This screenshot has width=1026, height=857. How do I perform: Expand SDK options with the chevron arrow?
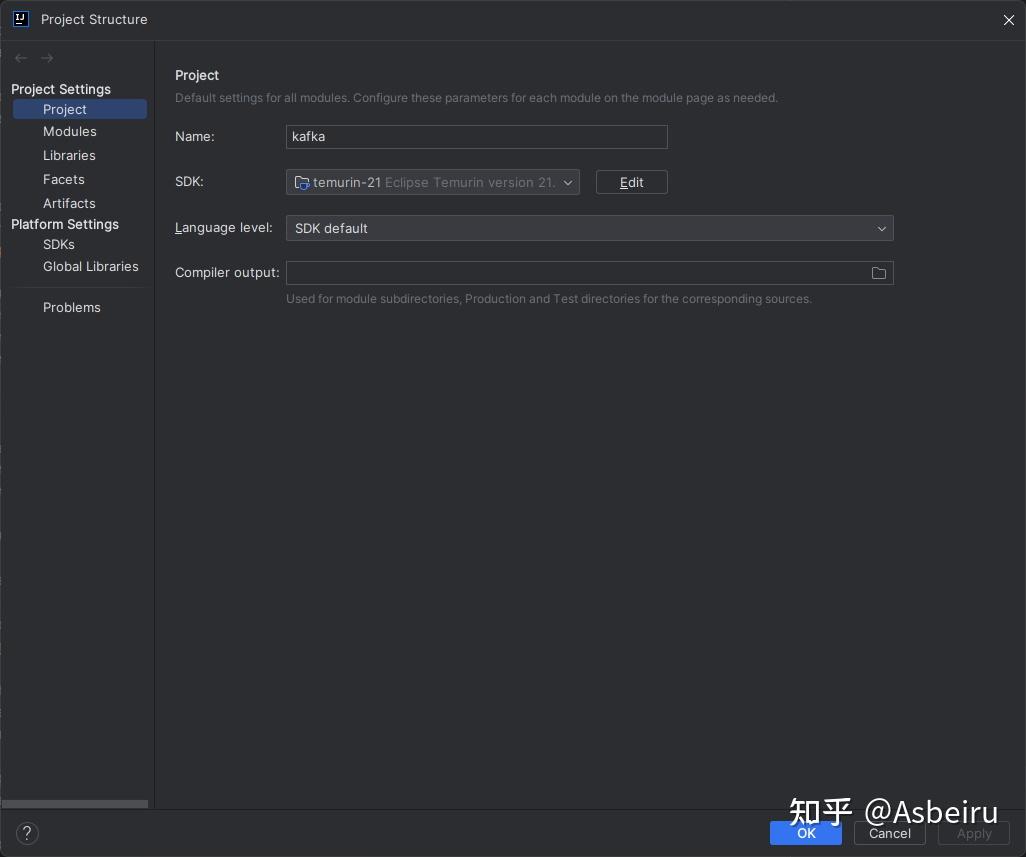[x=568, y=183]
